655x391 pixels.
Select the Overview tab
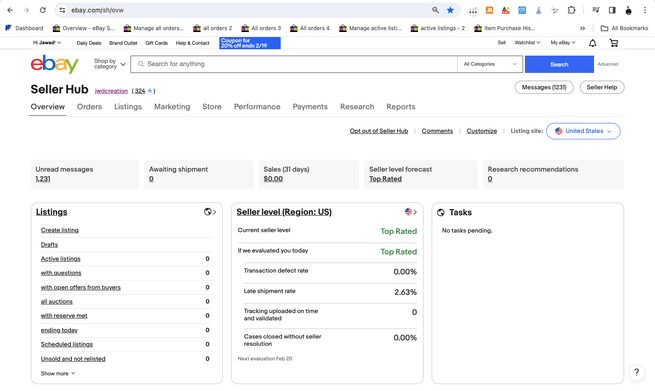pos(48,107)
